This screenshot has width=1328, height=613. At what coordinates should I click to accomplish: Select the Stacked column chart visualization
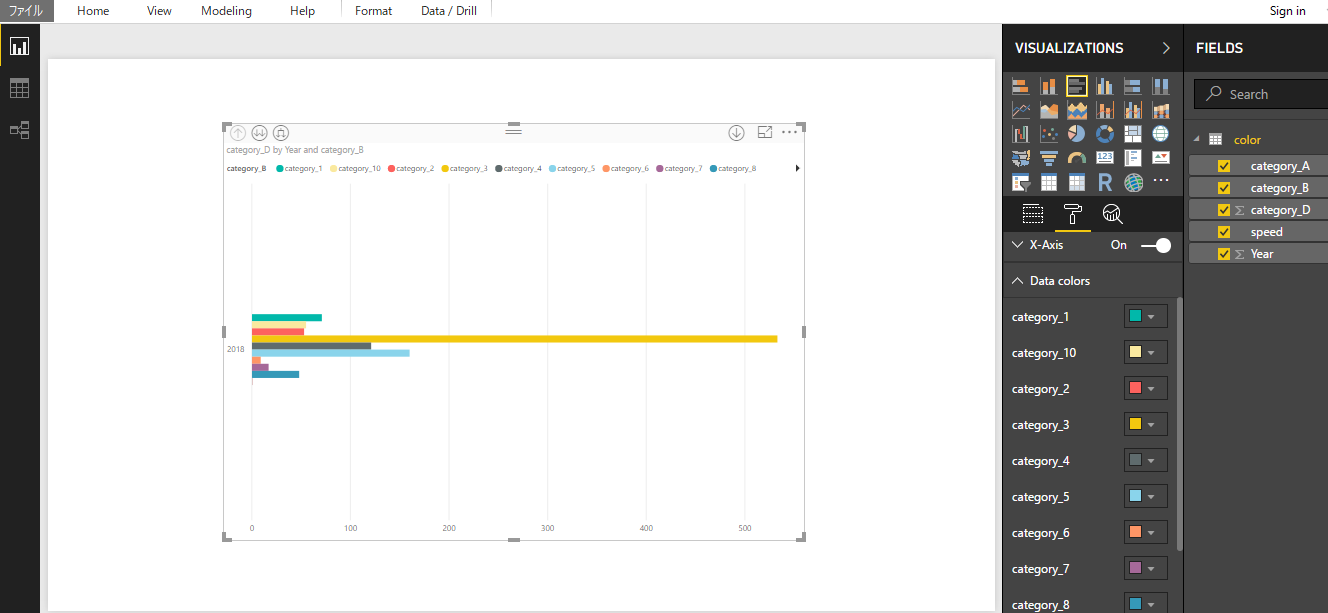1049,86
